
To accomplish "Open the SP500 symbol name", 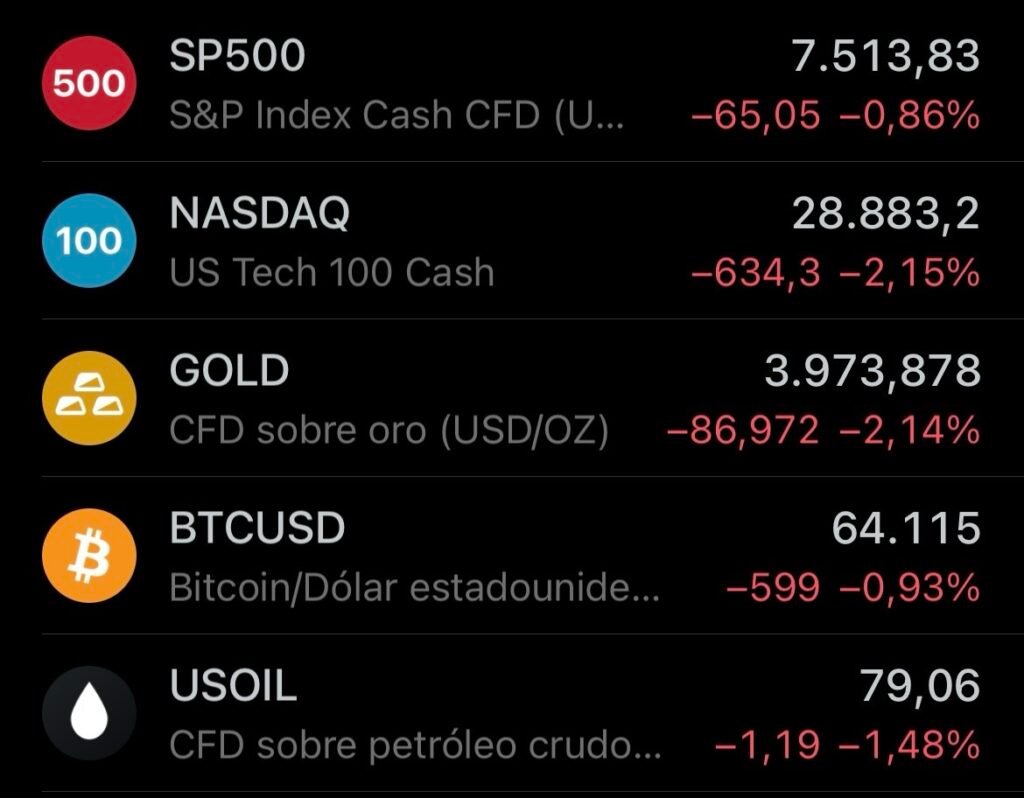I will coord(237,56).
